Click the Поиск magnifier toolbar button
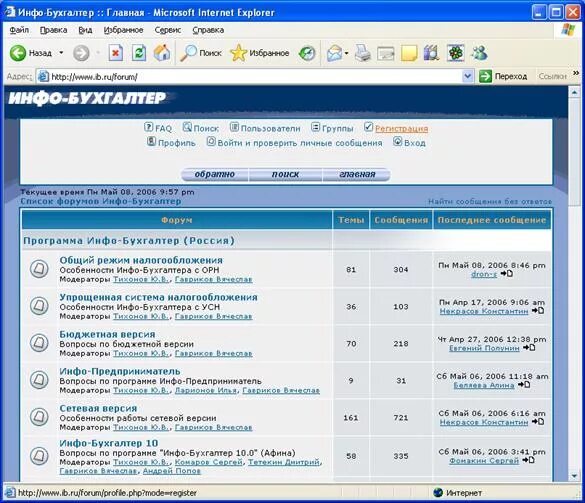This screenshot has height=503, width=585. click(201, 53)
